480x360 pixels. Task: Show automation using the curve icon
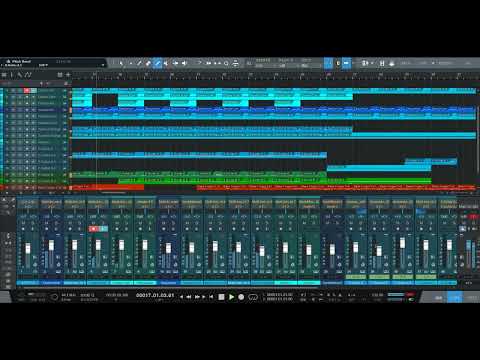coord(28,75)
